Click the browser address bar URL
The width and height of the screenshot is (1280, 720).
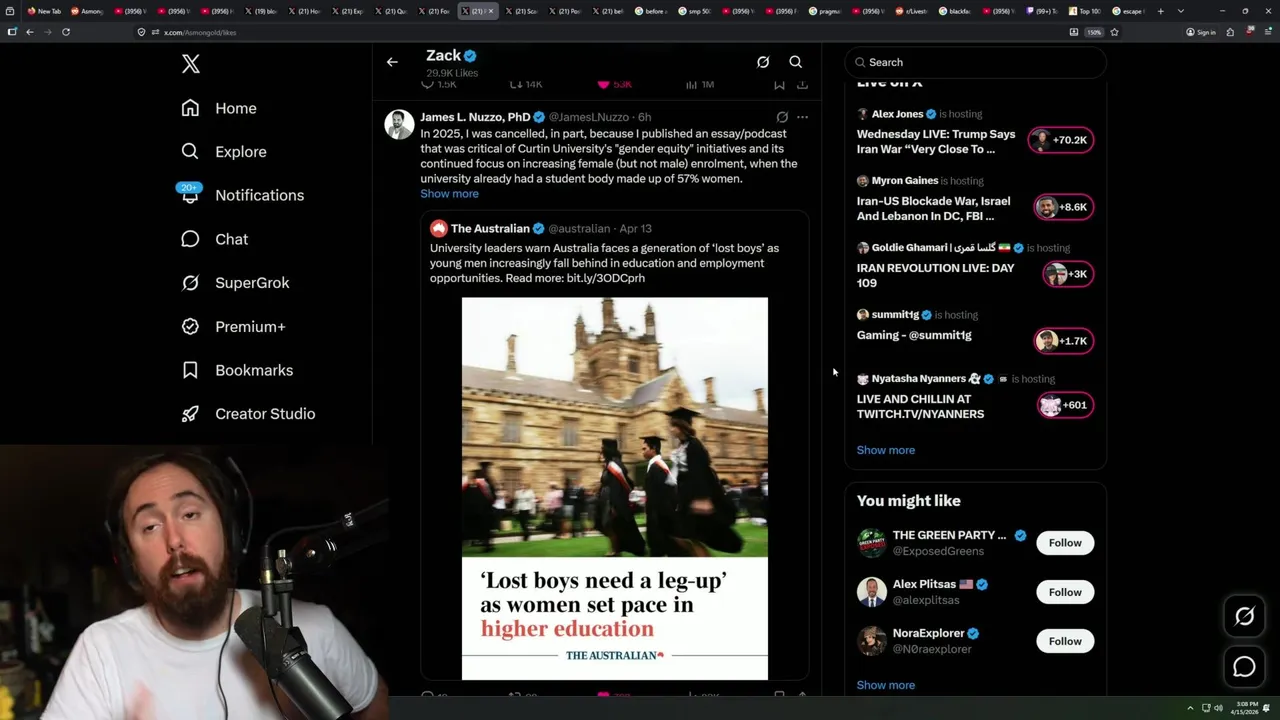(200, 32)
